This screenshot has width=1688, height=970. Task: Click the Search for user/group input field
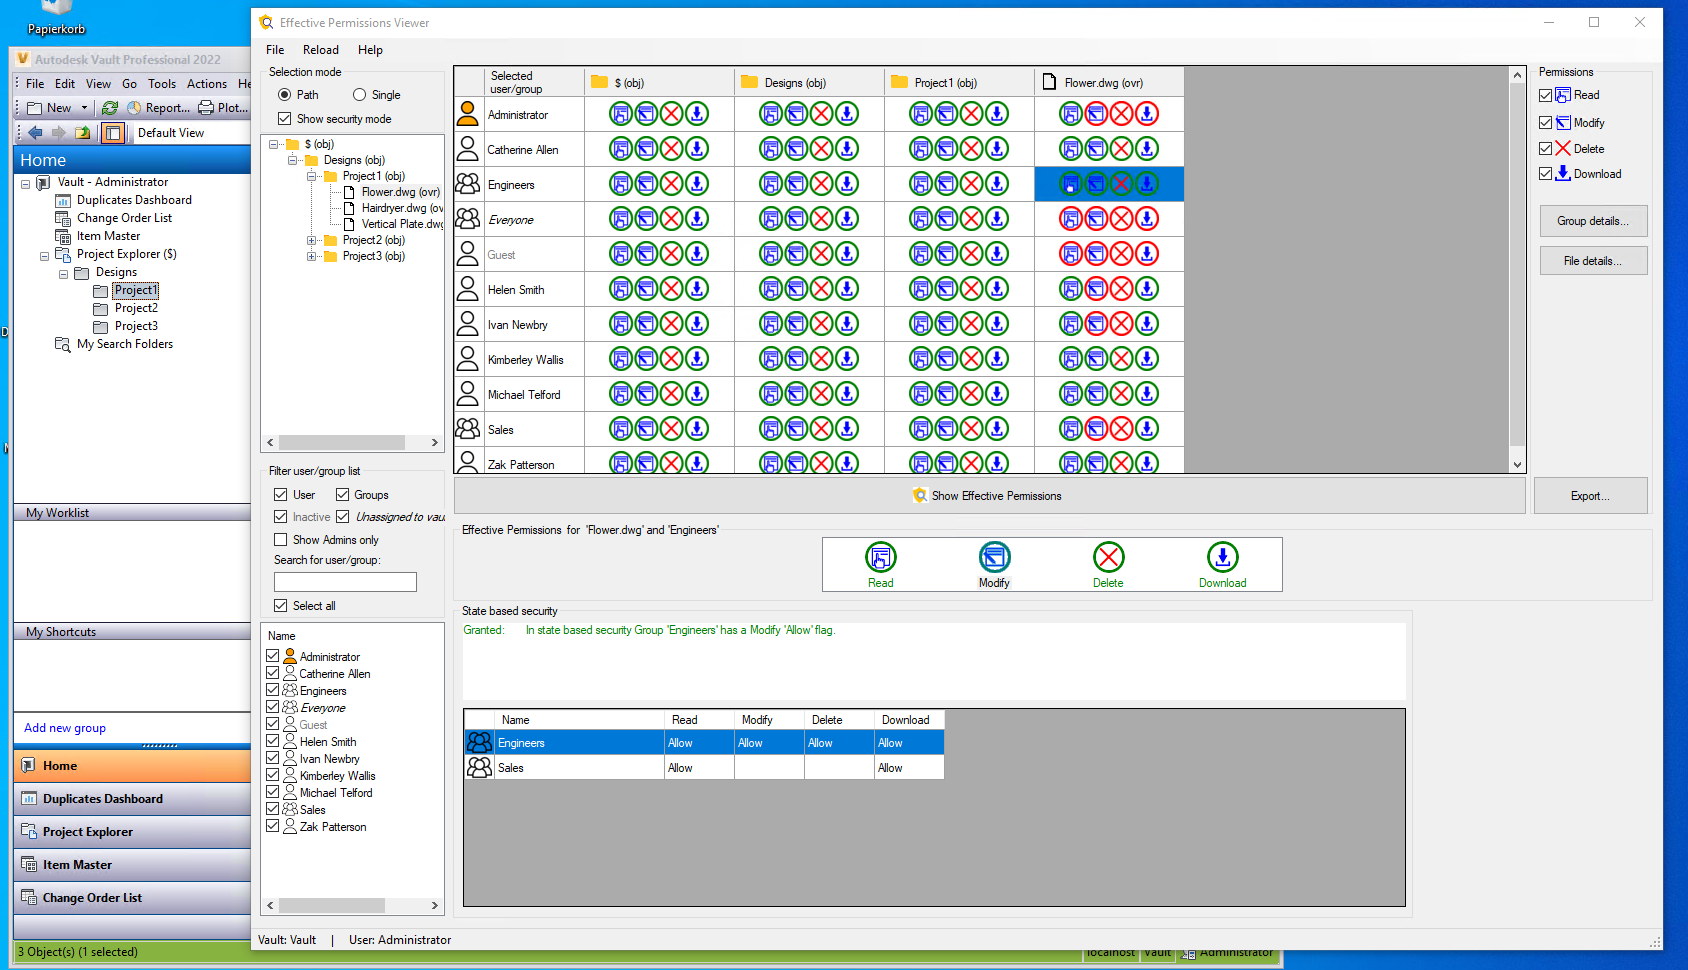click(345, 582)
